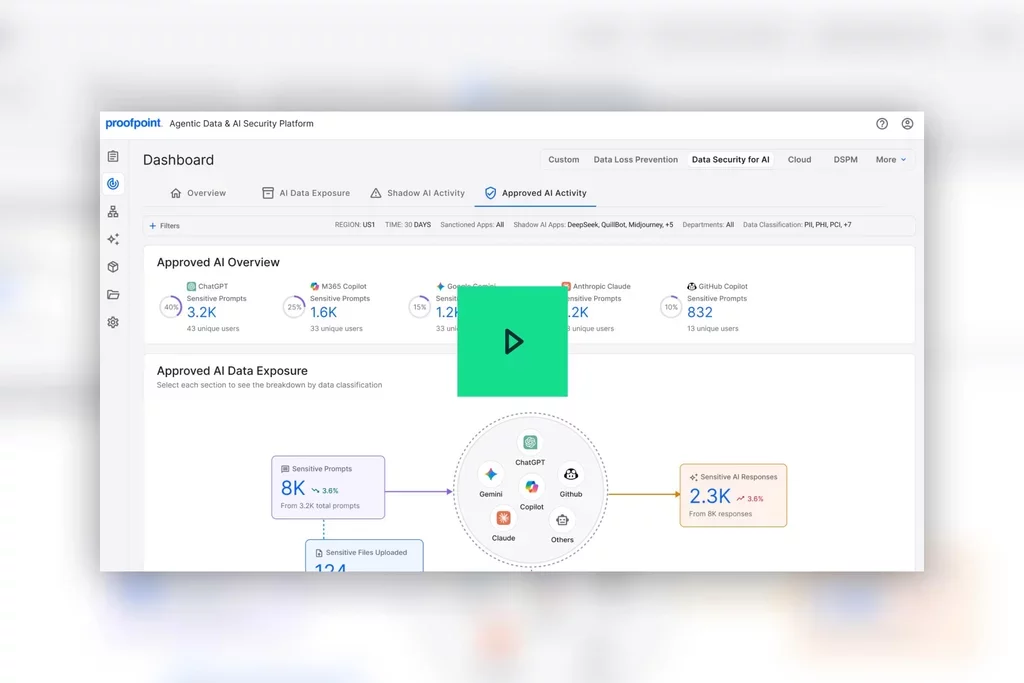Screen dimensions: 1024x683
Task: Click M365 Copilot 1.6K value
Action: 323,313
